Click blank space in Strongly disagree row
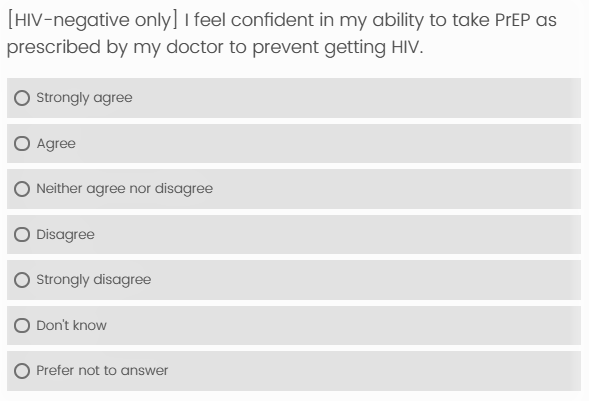The image size is (589, 401). tap(366, 280)
